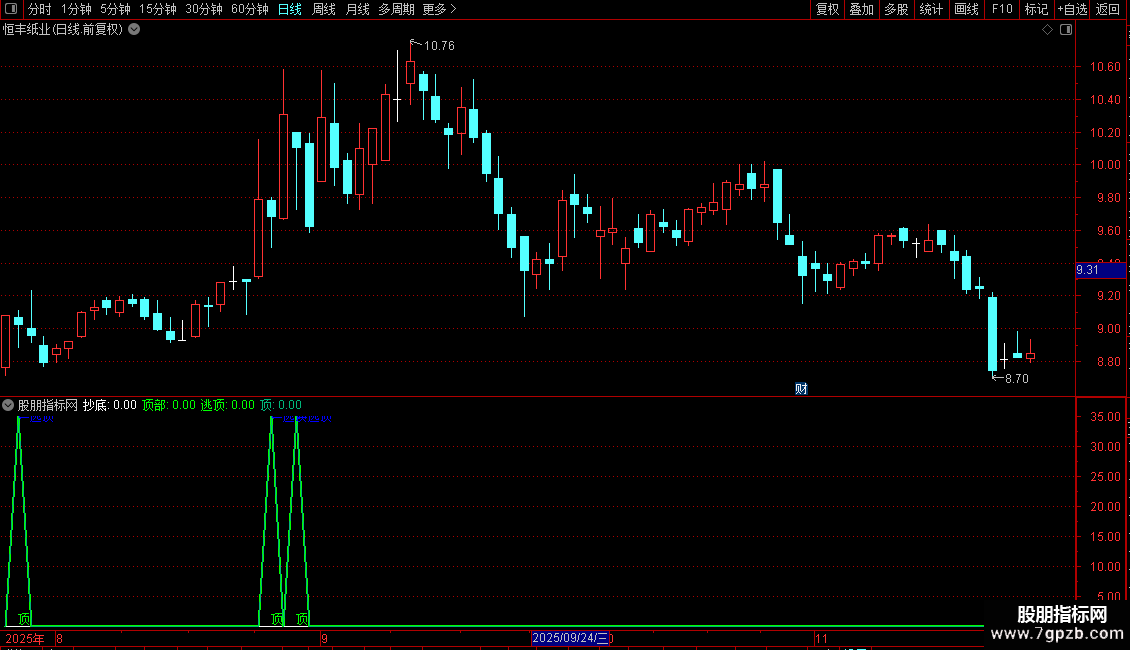Switch to 周线 weekly chart
The height and width of the screenshot is (650, 1130).
point(324,9)
